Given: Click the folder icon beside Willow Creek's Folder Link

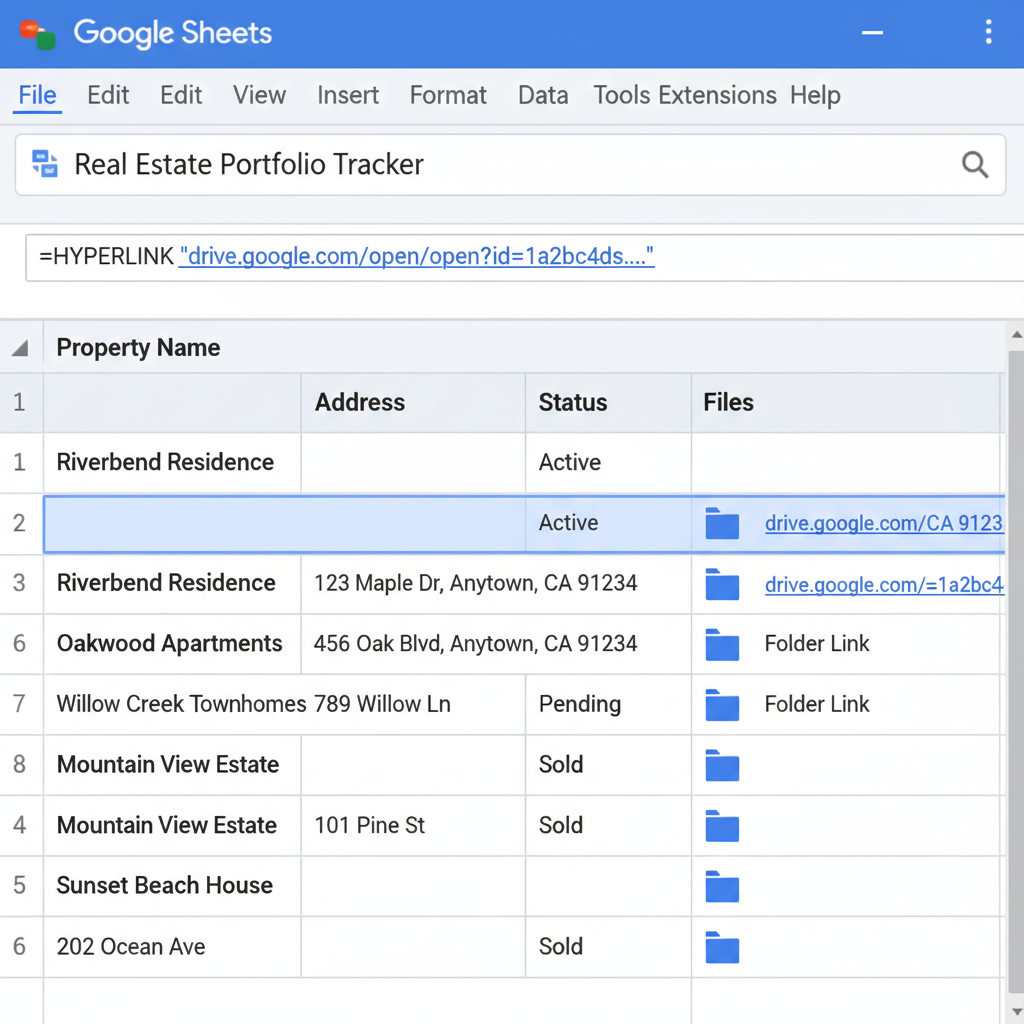Looking at the screenshot, I should pos(722,704).
